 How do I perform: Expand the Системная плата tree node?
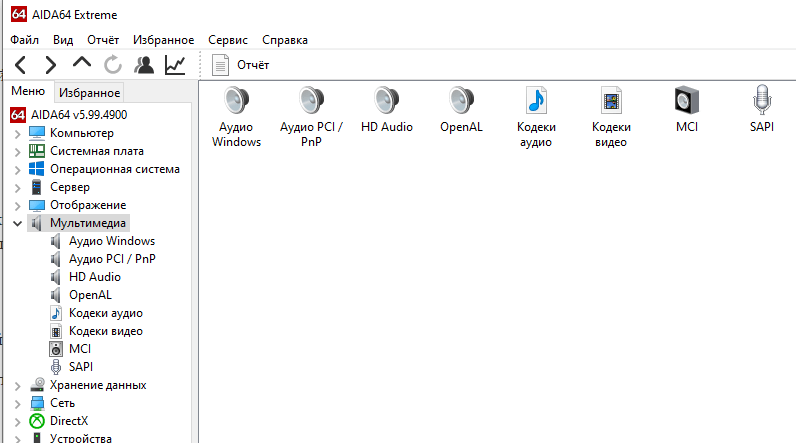point(18,152)
